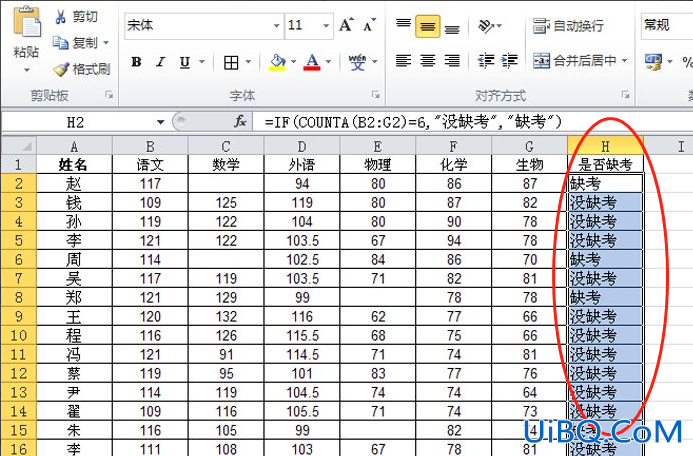693x456 pixels.
Task: Click the 姓名 header cell
Action: 74,164
